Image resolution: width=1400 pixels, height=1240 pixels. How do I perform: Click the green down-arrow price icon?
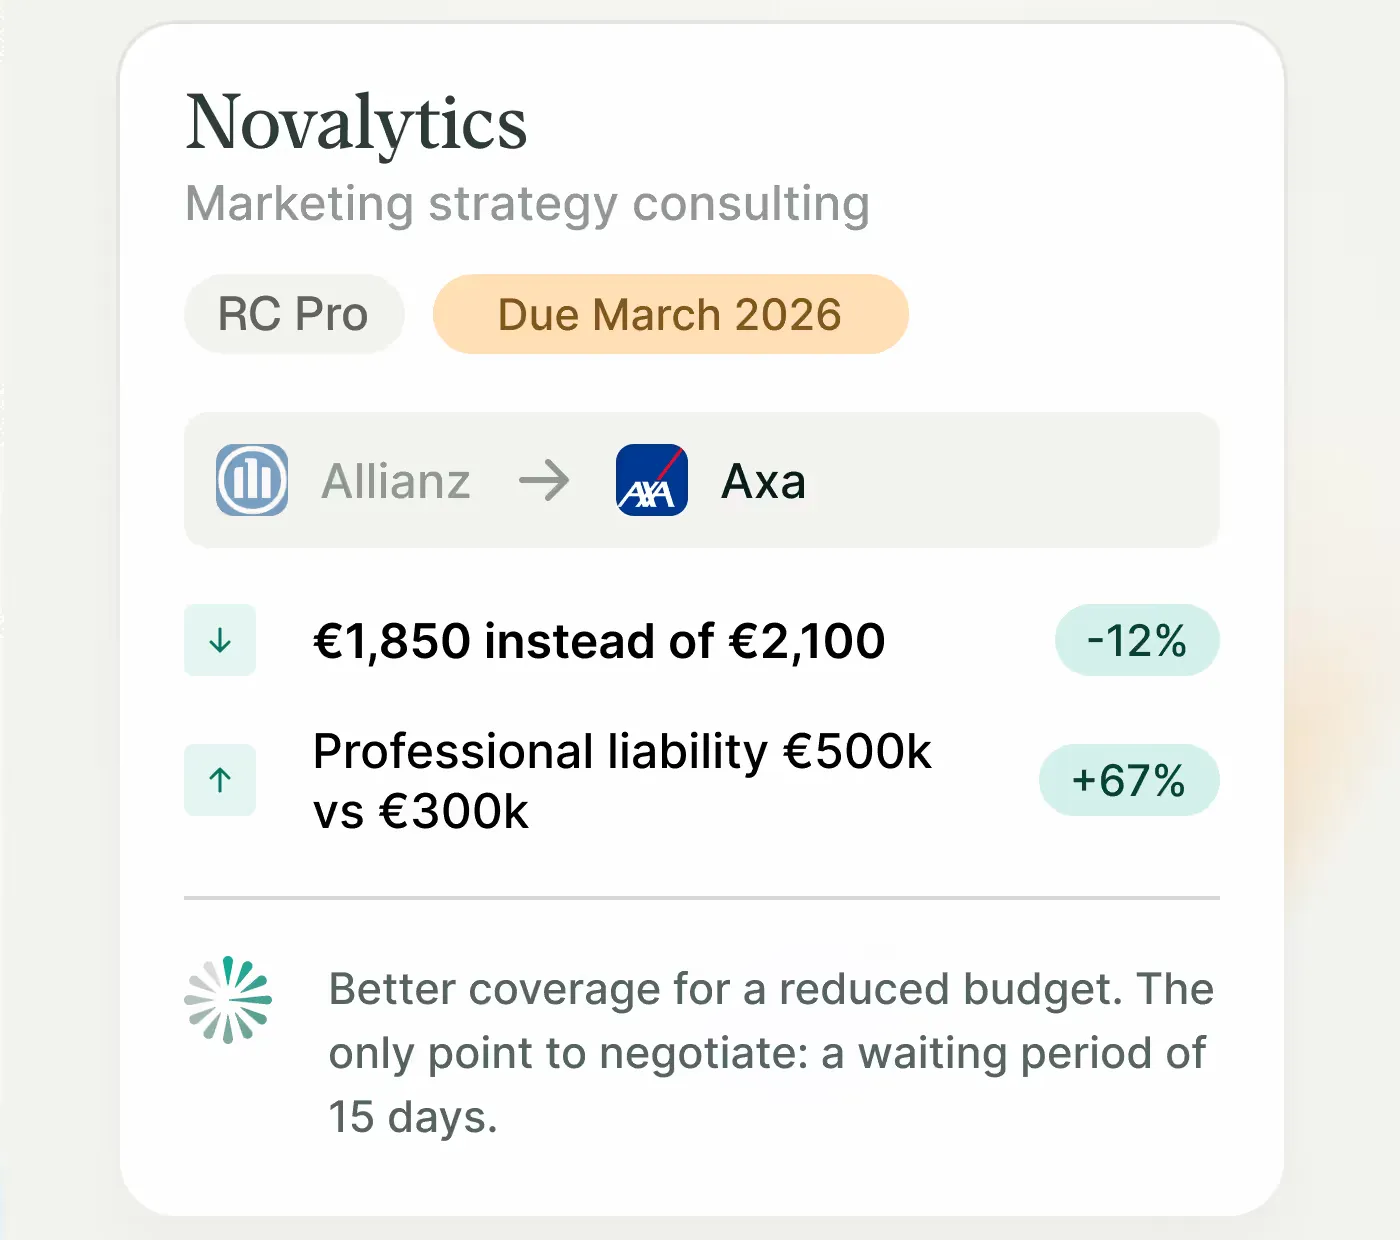[x=220, y=640]
